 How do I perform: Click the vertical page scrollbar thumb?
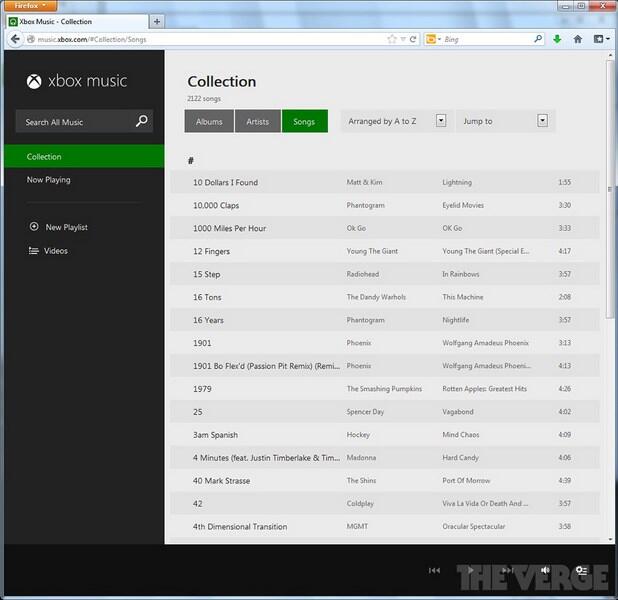pos(610,189)
